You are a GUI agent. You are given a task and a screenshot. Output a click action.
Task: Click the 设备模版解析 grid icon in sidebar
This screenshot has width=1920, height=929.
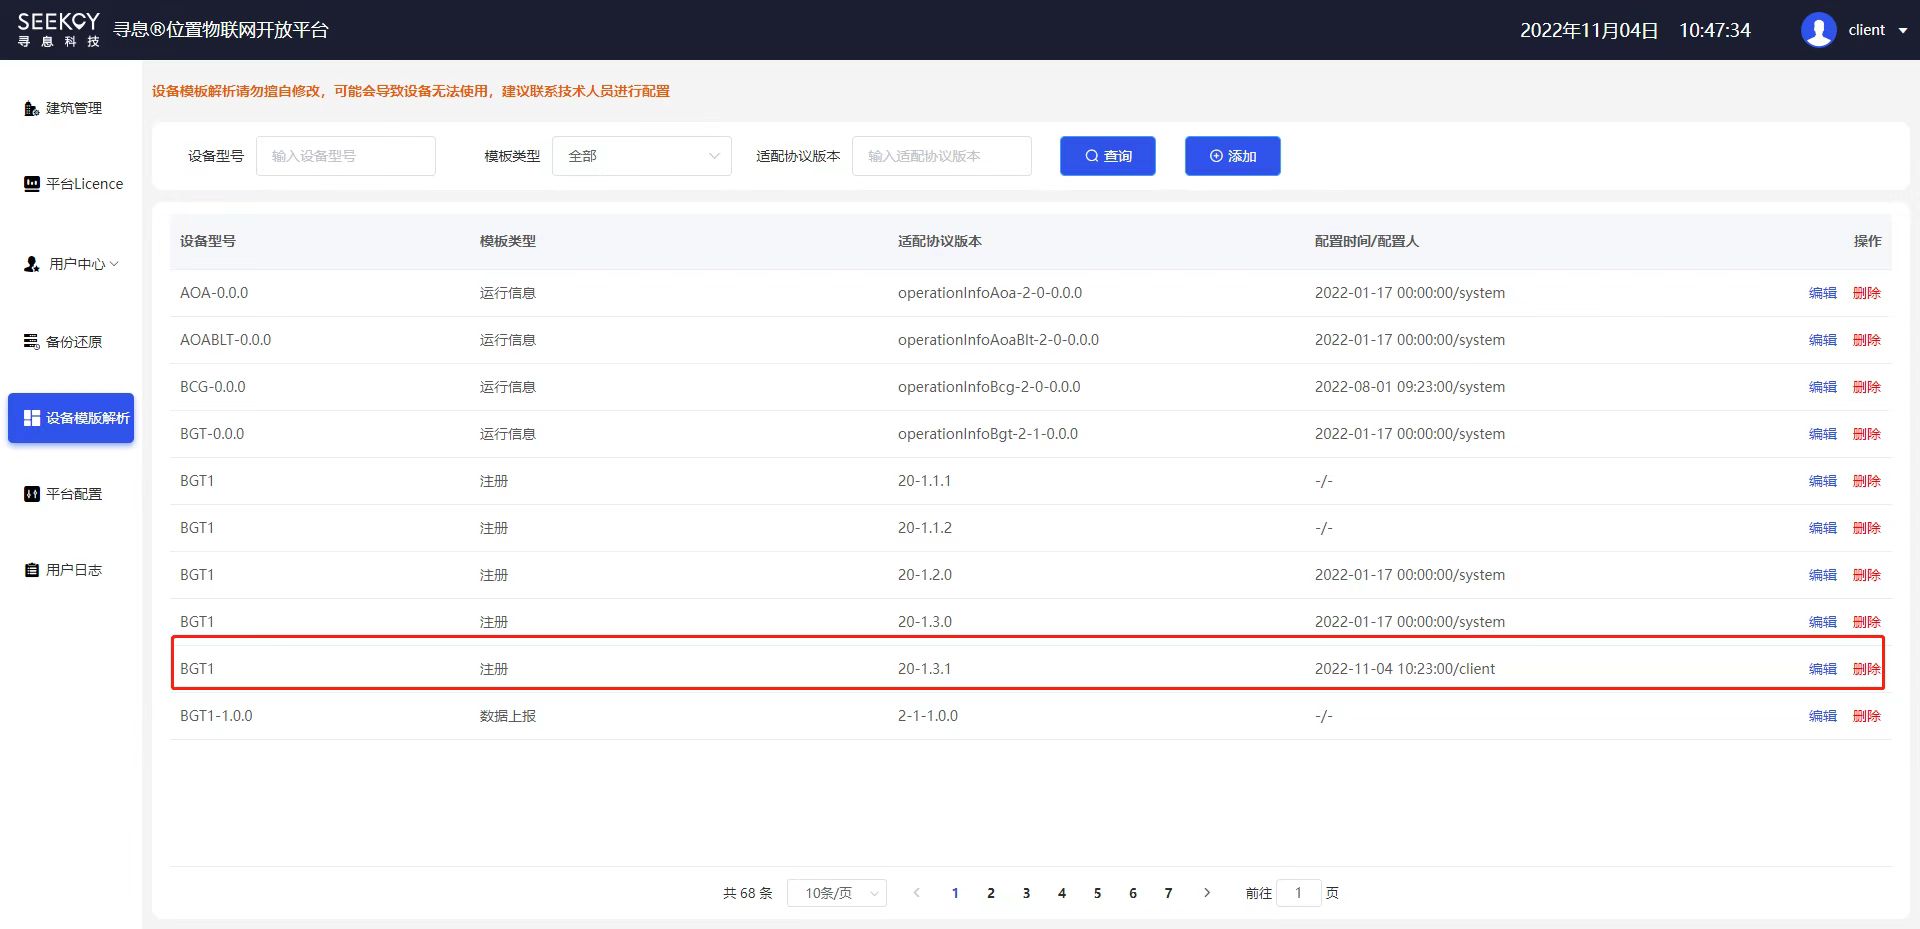pos(32,418)
